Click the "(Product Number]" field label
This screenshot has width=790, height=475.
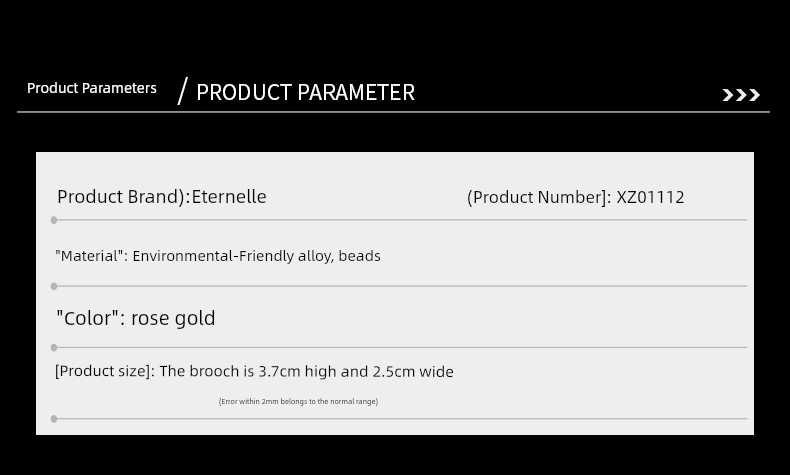click(538, 197)
